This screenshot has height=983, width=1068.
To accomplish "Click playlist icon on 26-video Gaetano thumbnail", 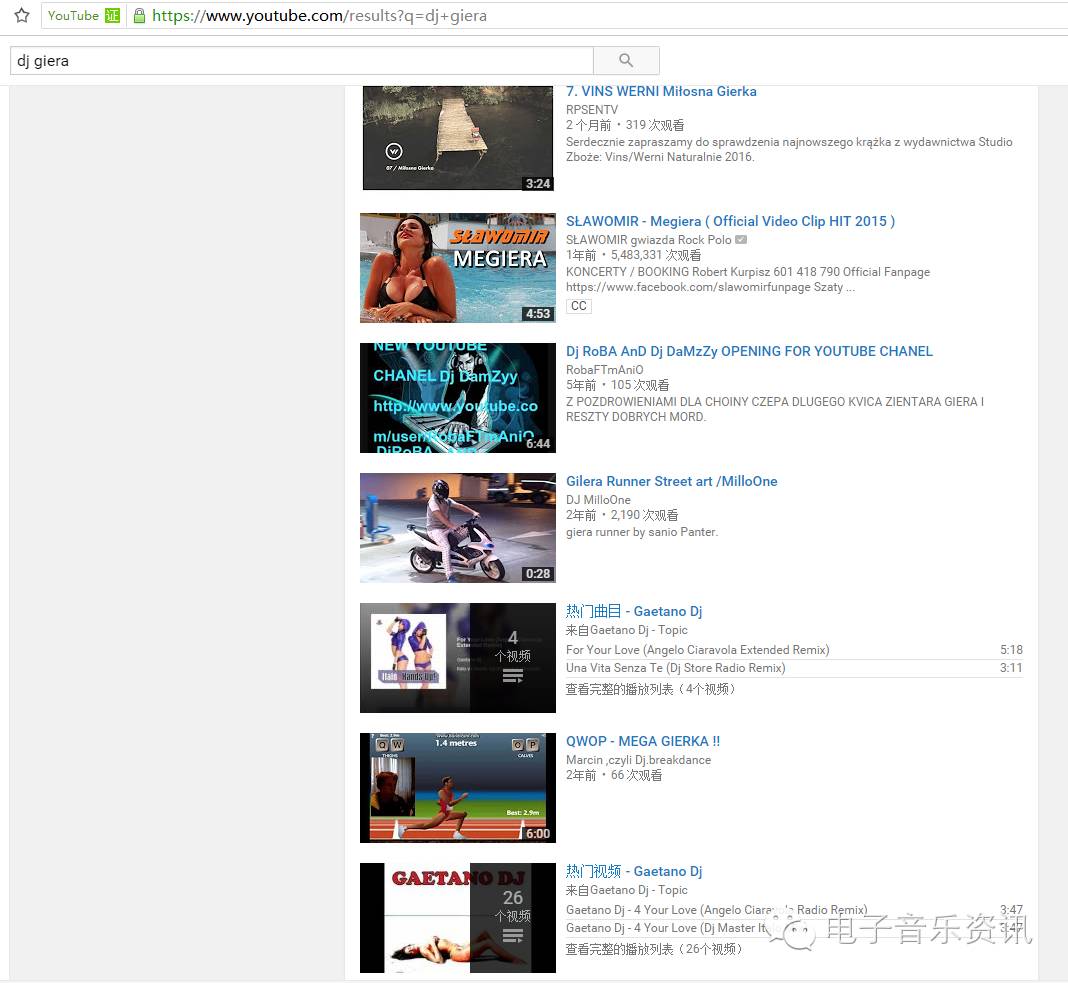I will (513, 937).
